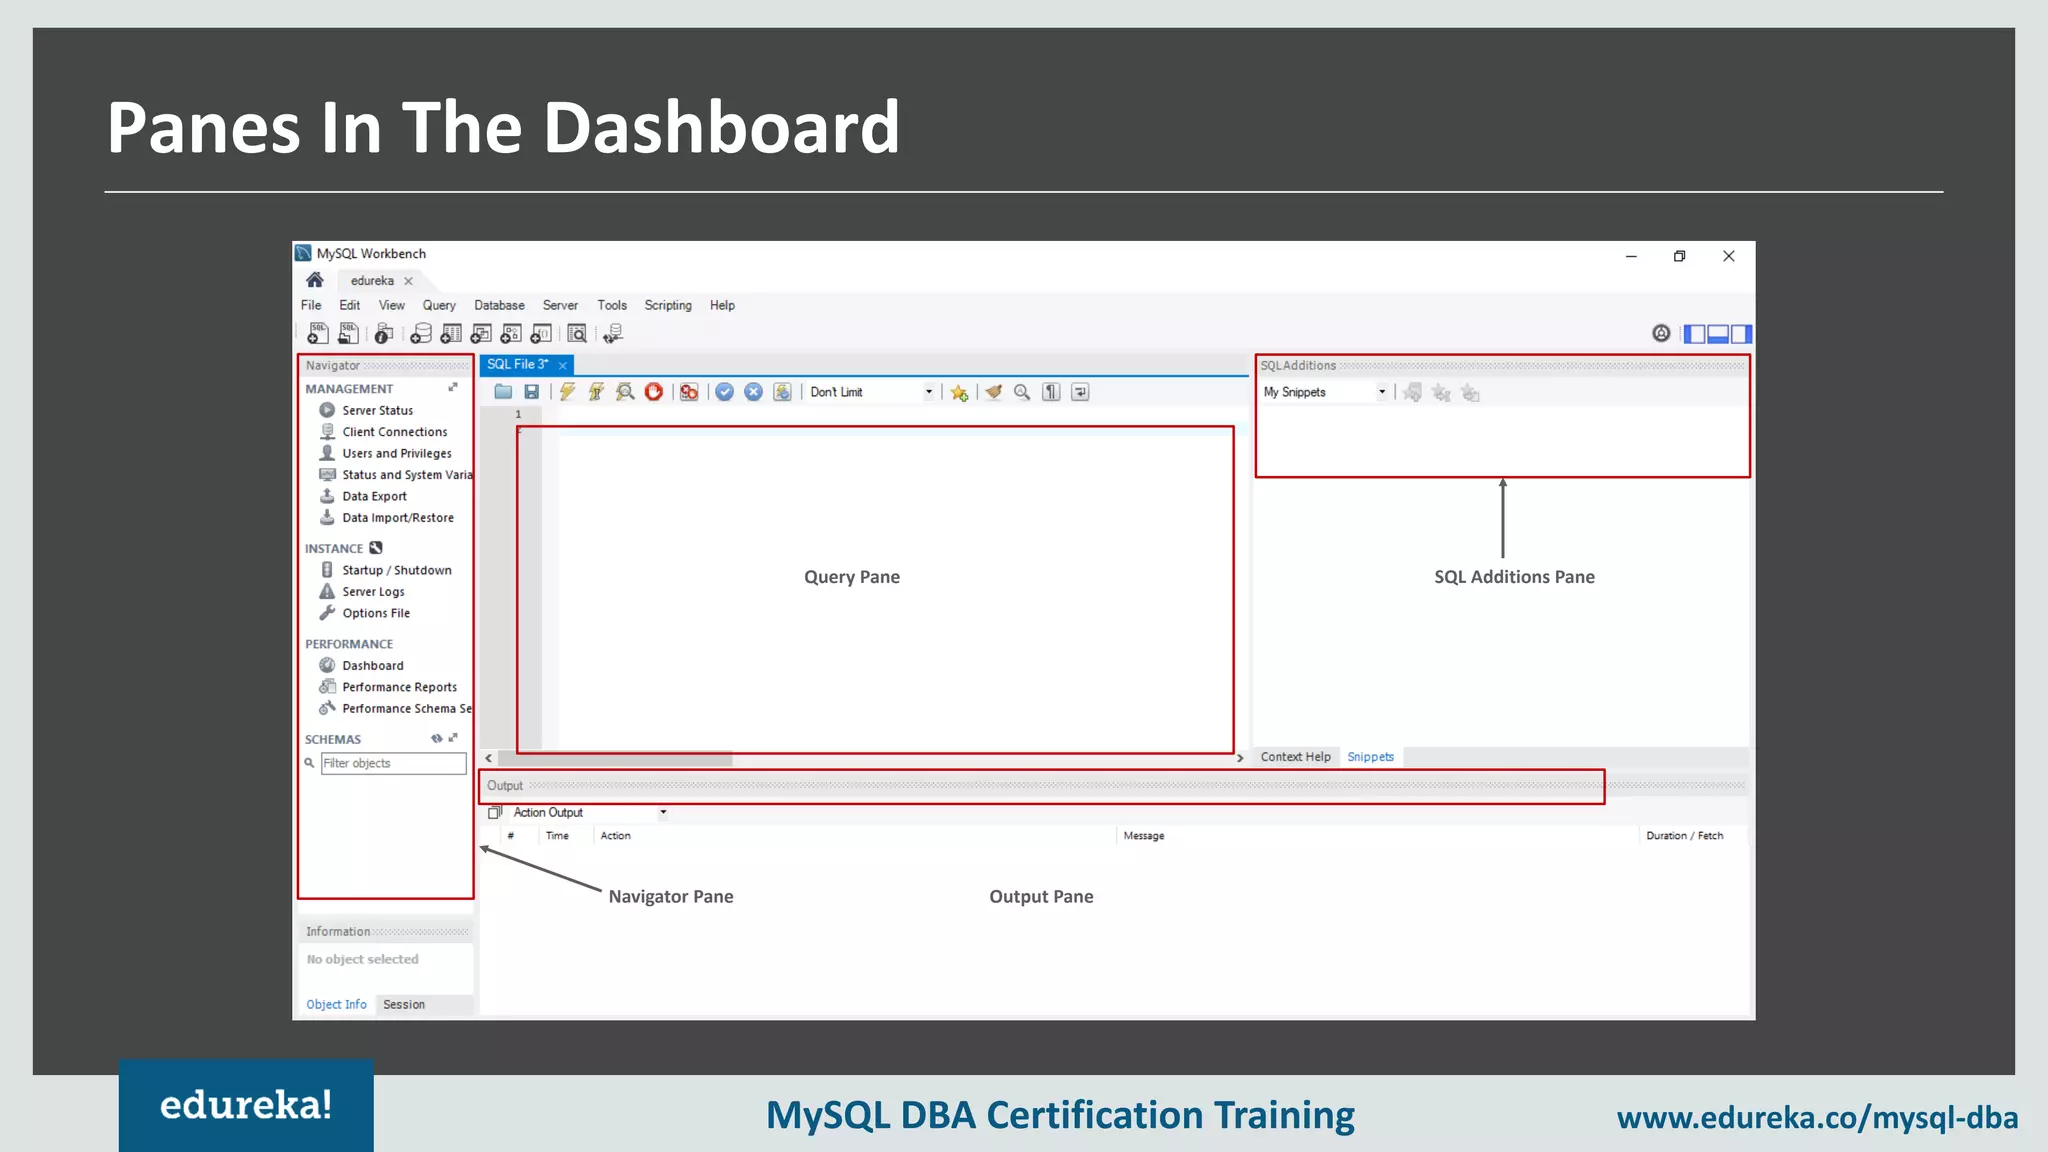Open the Dont Limit rows dropdown
The height and width of the screenshot is (1152, 2048).
(928, 392)
